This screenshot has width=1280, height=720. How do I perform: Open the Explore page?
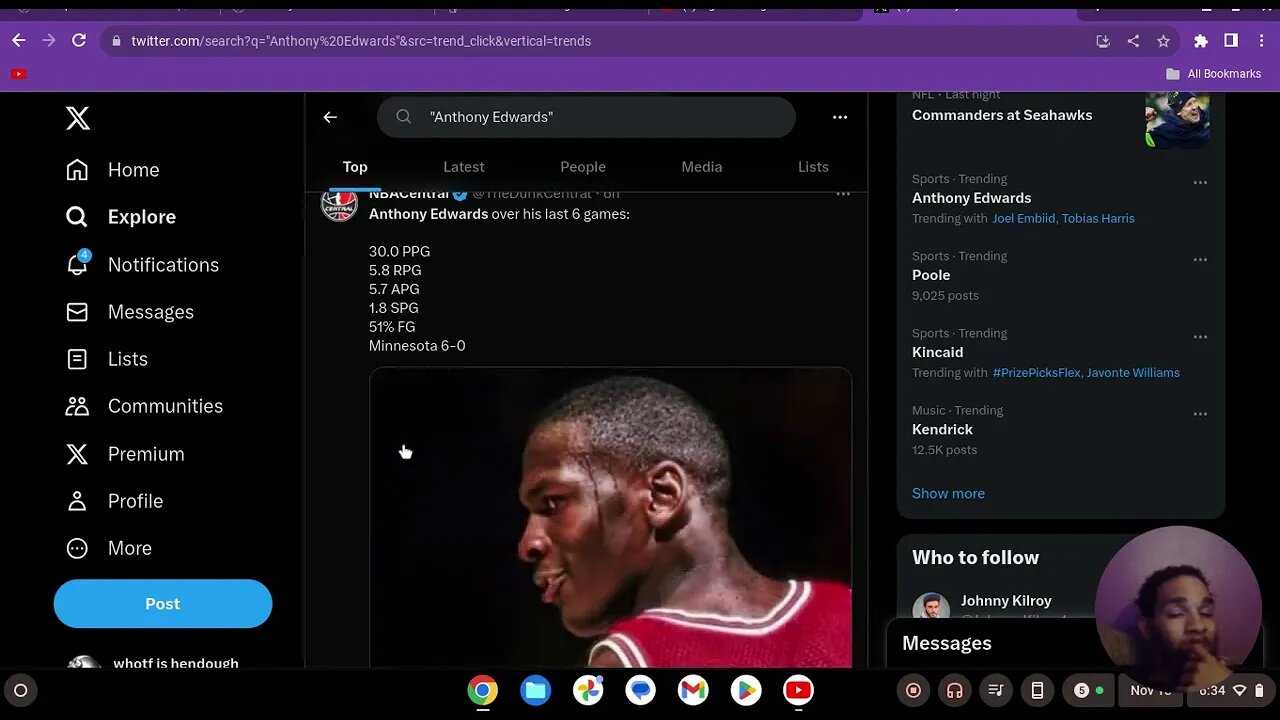121,217
